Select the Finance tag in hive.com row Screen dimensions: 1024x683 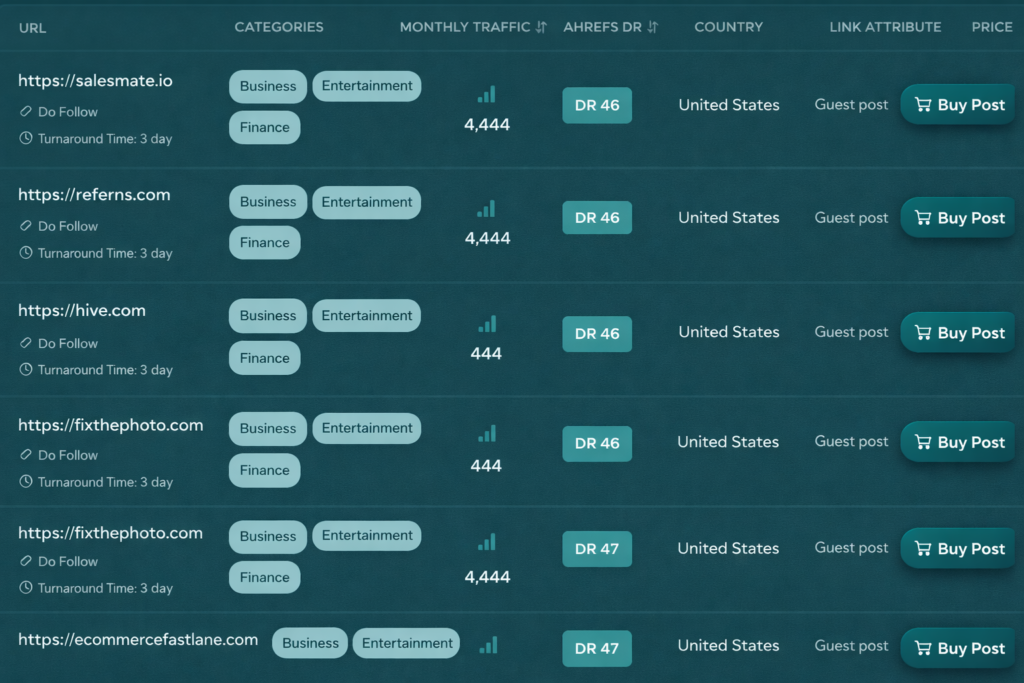tap(264, 358)
